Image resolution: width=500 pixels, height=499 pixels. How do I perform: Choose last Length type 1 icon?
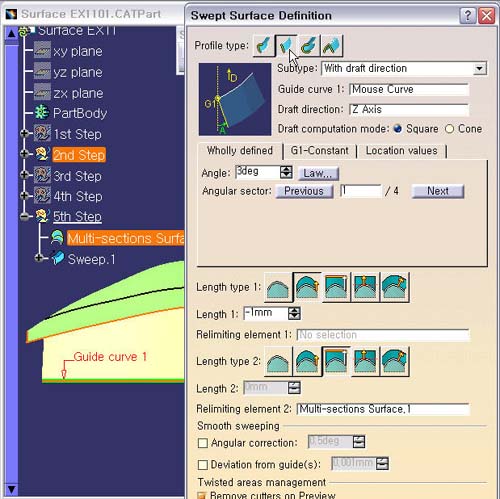[395, 287]
